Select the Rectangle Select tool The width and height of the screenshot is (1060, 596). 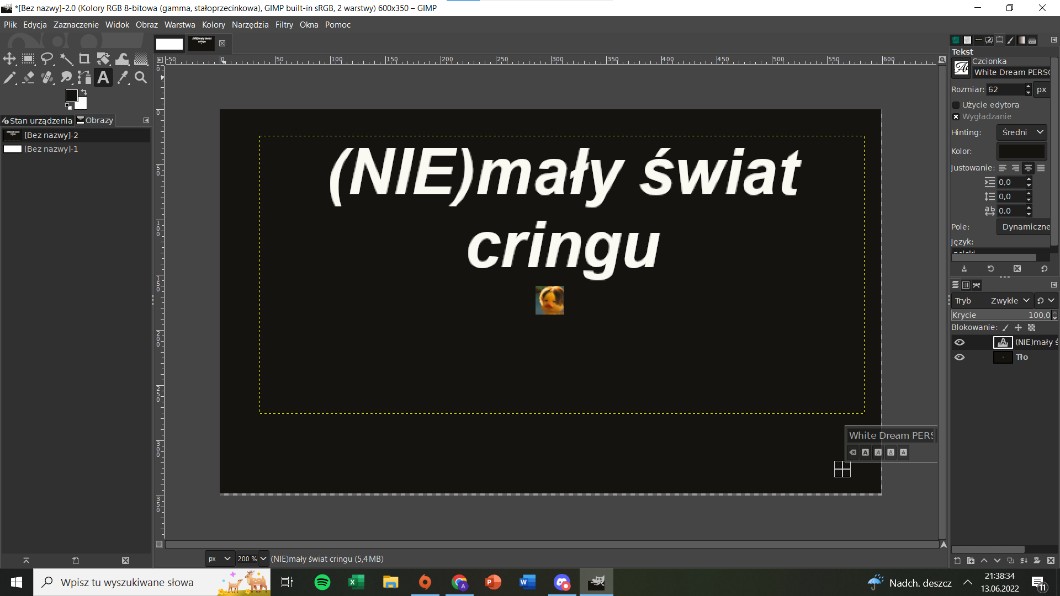[x=28, y=59]
